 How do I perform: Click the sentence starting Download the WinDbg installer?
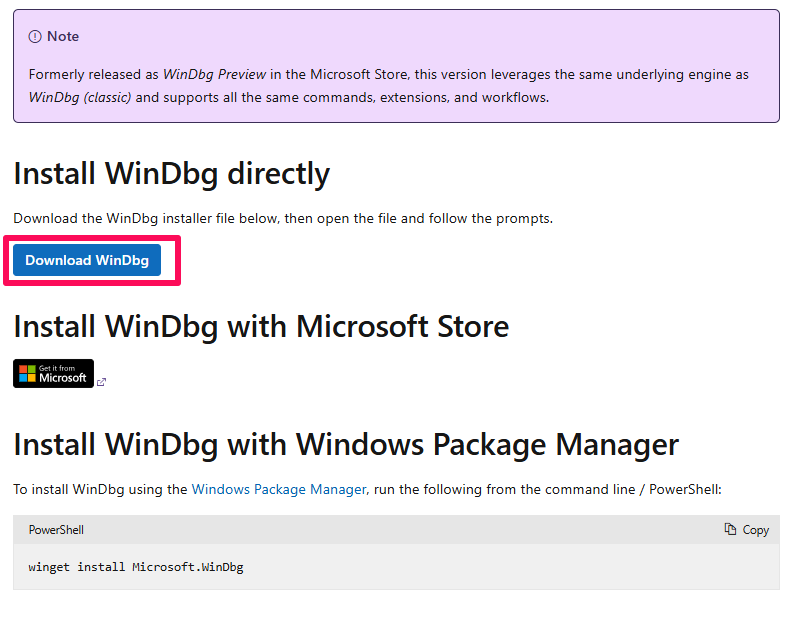(283, 218)
